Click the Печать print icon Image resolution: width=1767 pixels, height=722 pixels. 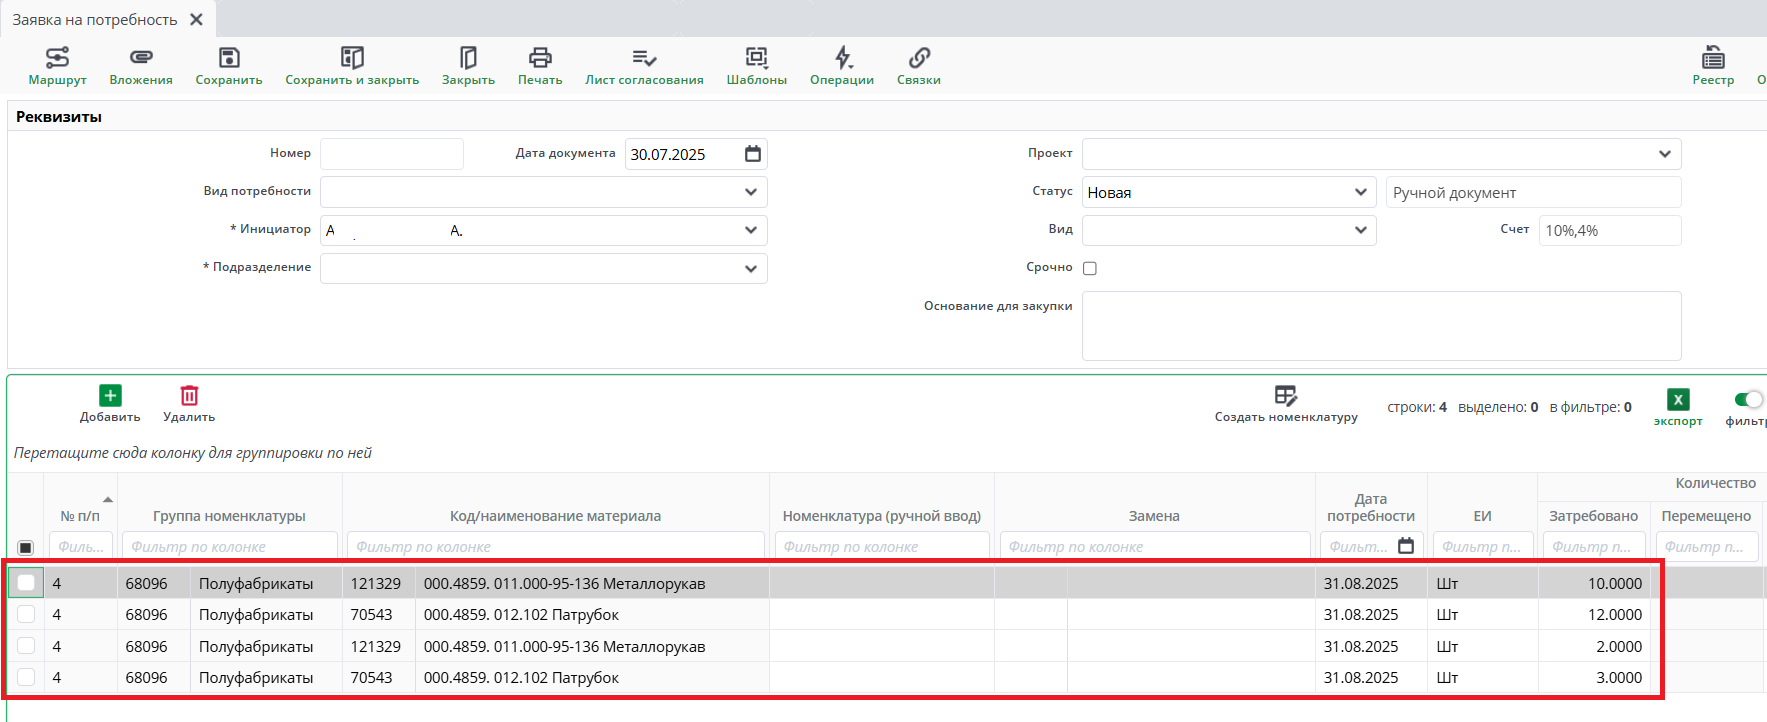(x=540, y=58)
